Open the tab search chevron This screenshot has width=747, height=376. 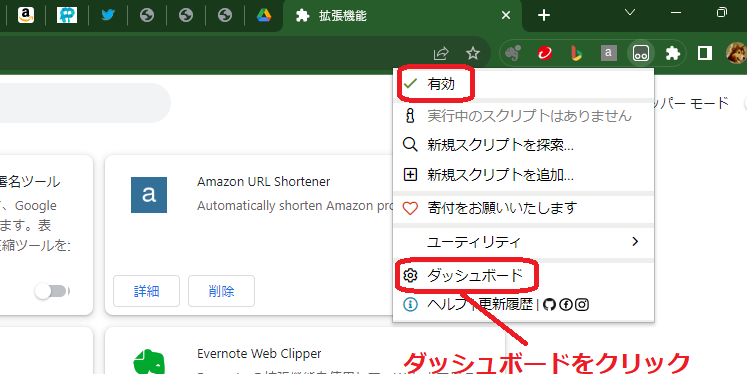click(630, 13)
